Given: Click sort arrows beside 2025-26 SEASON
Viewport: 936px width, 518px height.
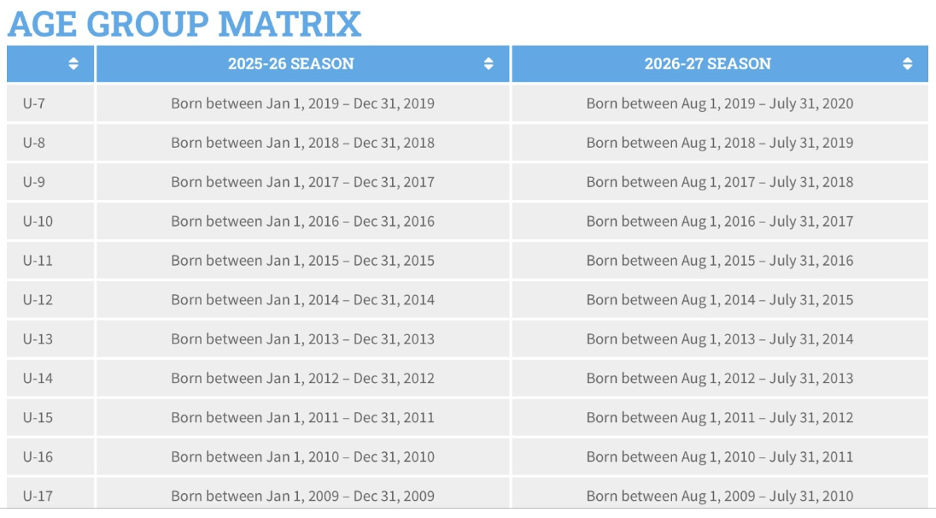Looking at the screenshot, I should pyautogui.click(x=488, y=64).
